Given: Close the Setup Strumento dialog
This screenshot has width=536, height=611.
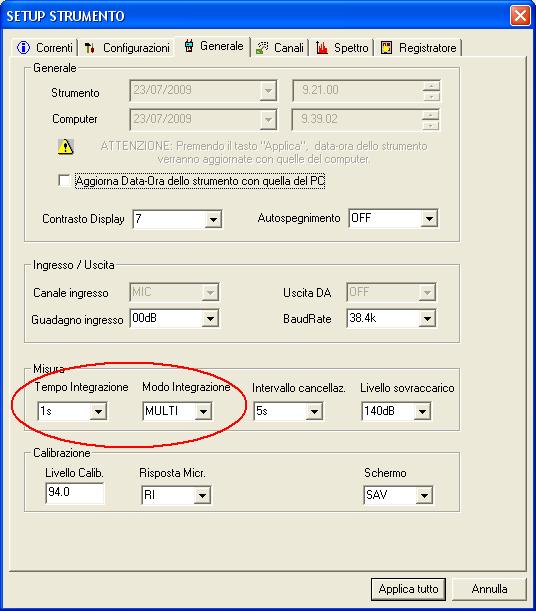Looking at the screenshot, I should coord(520,16).
